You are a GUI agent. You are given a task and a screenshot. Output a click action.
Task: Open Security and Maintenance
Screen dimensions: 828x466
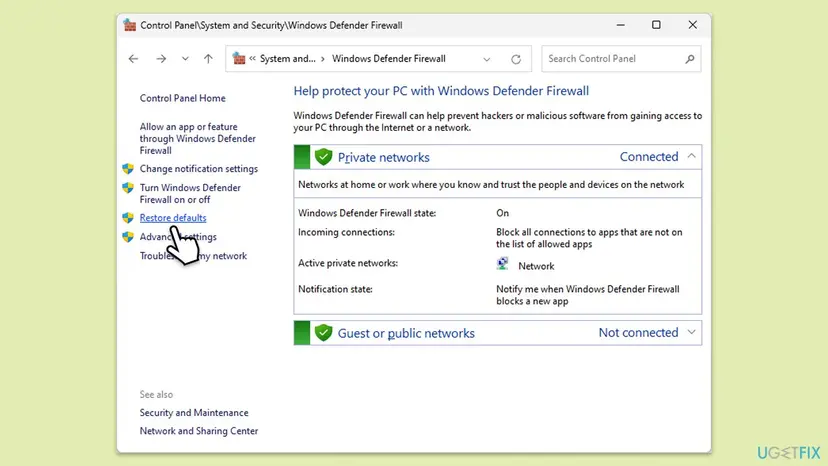tap(194, 413)
